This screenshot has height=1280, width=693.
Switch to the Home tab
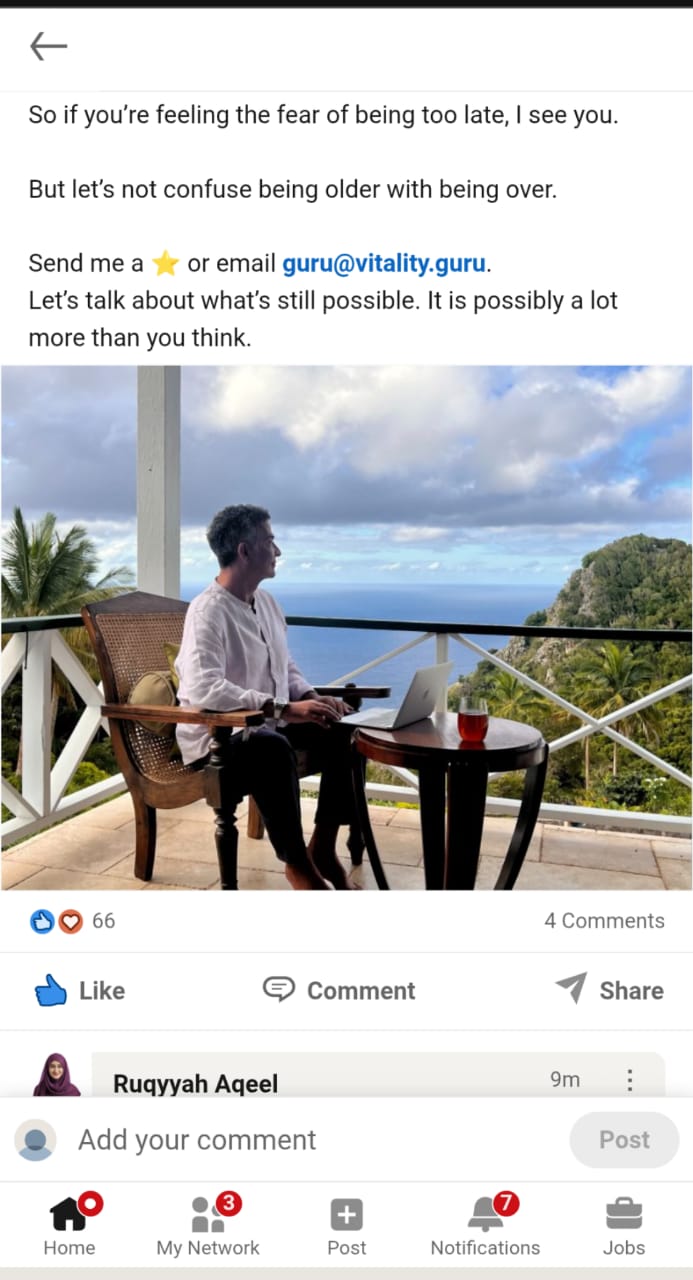(x=70, y=1225)
